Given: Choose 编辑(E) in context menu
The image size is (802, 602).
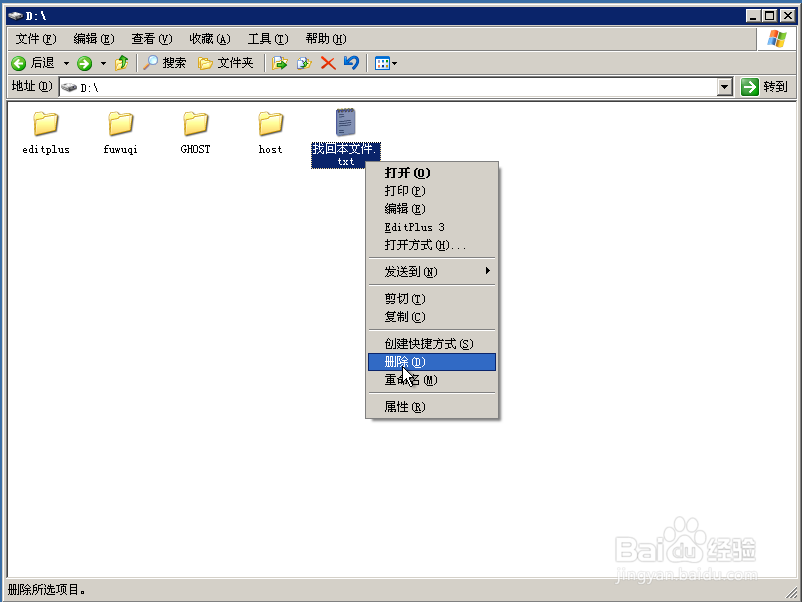Looking at the screenshot, I should (432, 209).
